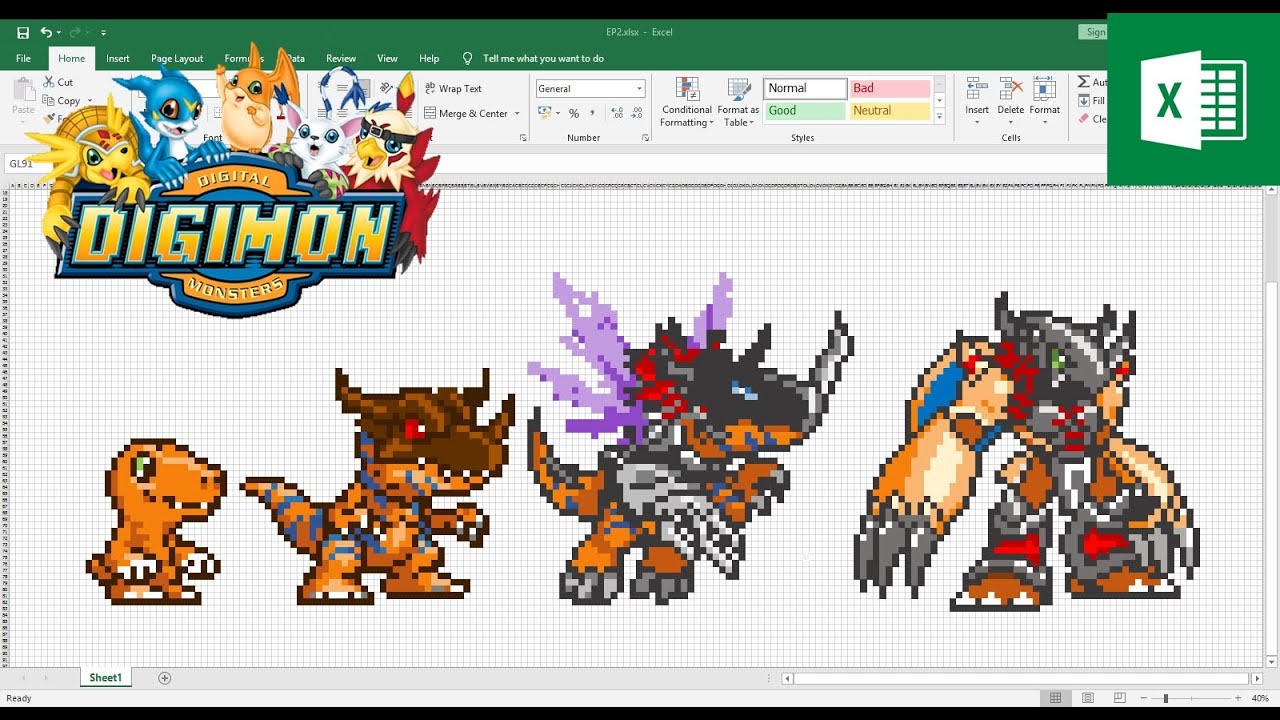The width and height of the screenshot is (1280, 720).
Task: Click the Clear eraser icon
Action: (1084, 119)
